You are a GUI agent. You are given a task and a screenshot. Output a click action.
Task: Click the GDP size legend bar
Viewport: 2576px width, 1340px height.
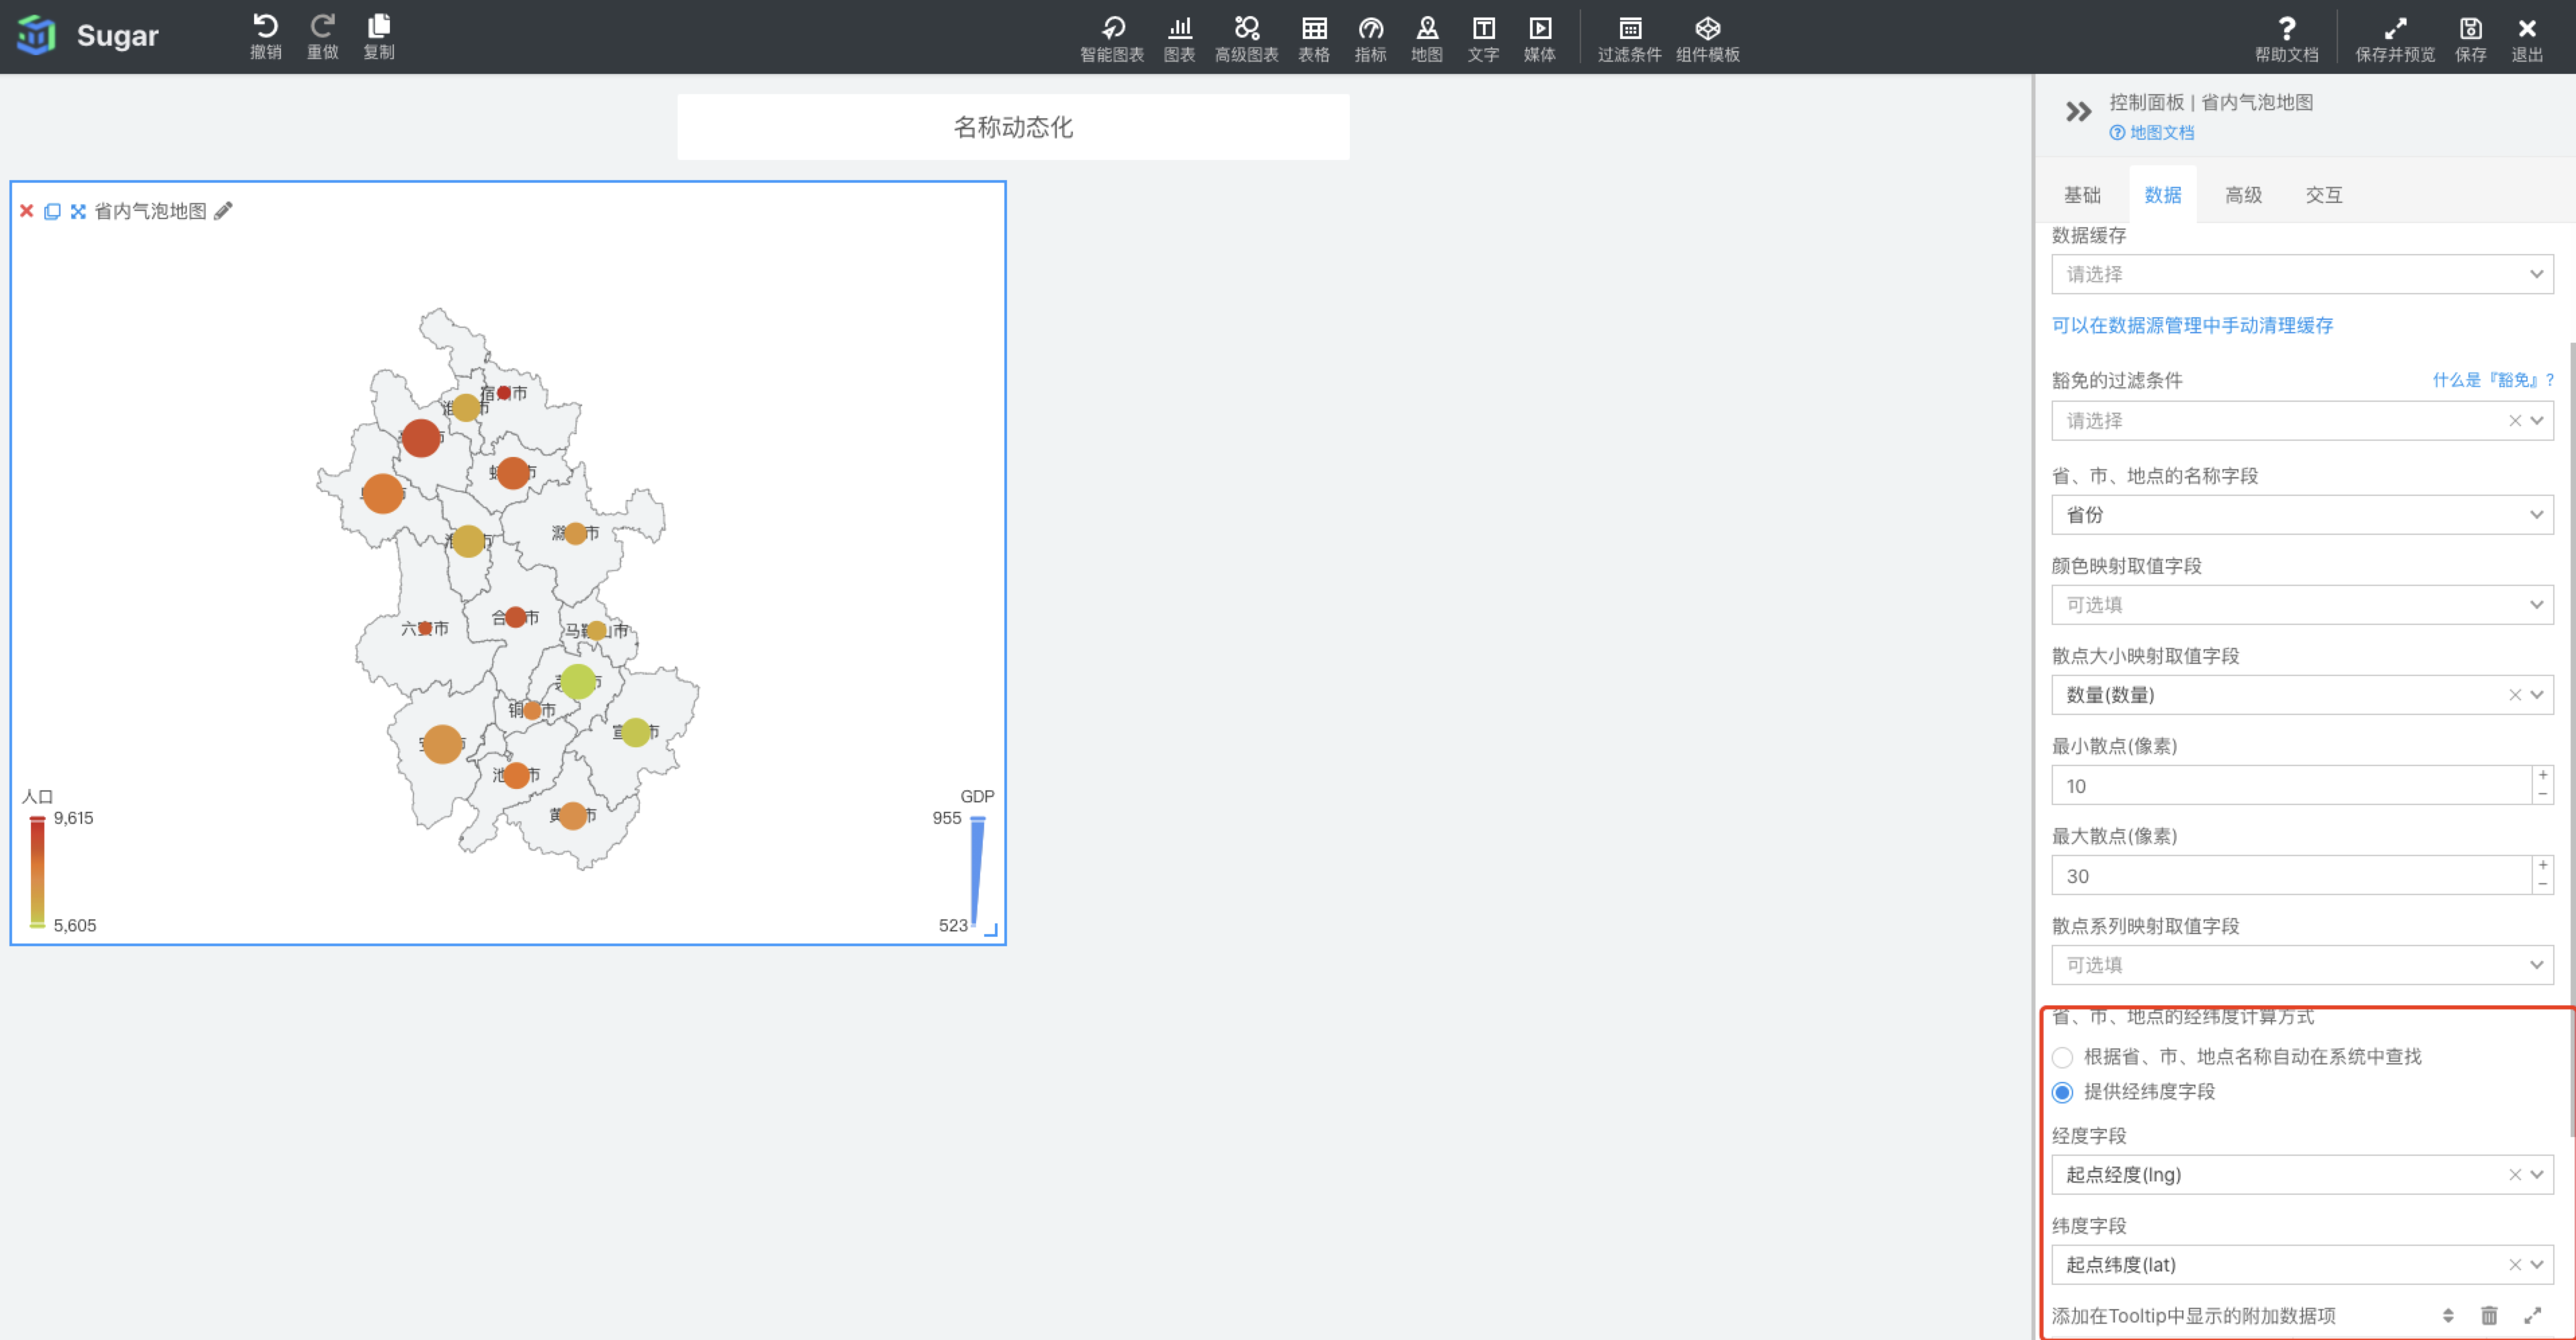[977, 871]
